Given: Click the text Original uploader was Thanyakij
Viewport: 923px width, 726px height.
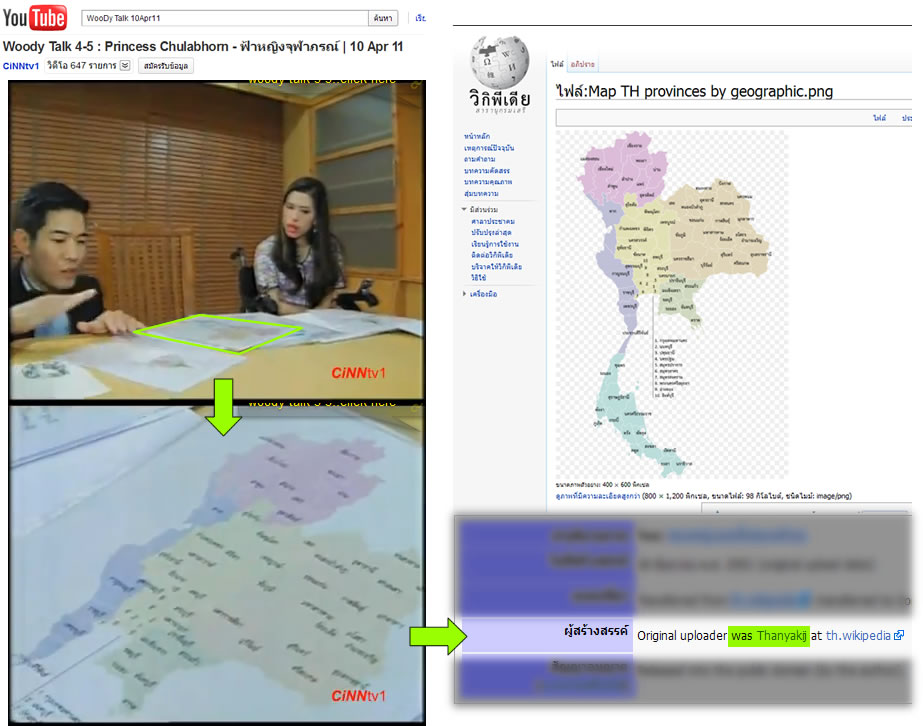Looking at the screenshot, I should pyautogui.click(x=722, y=635).
